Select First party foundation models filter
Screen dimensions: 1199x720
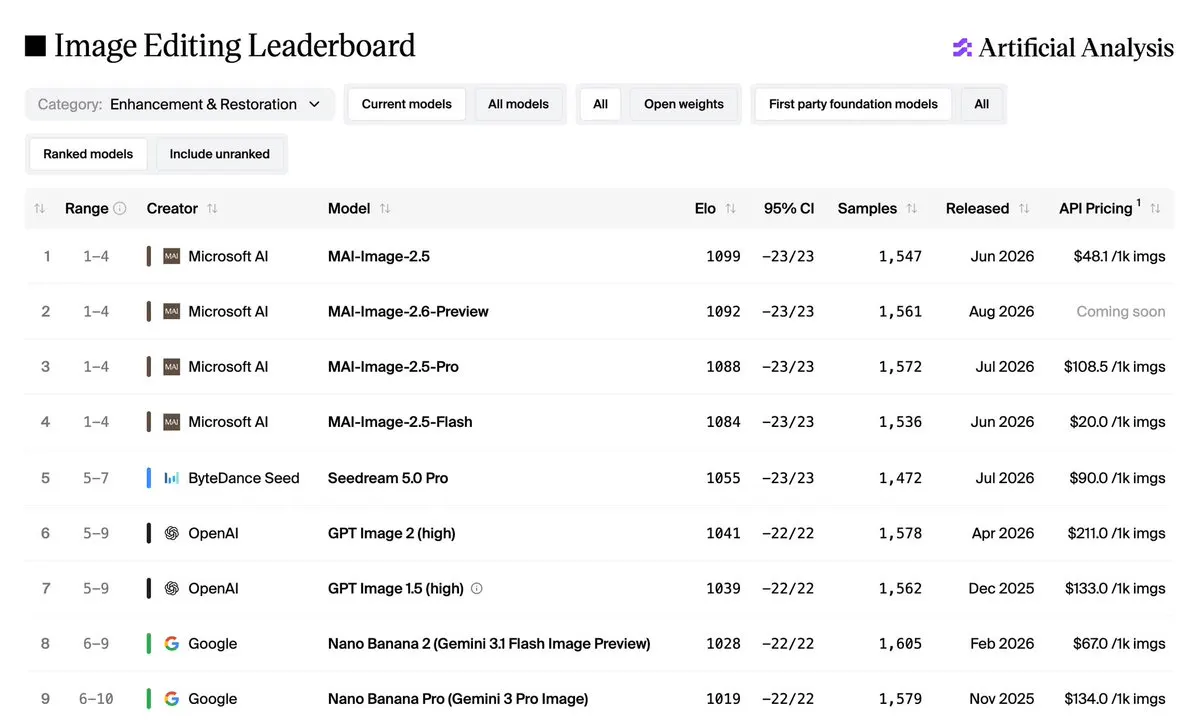pos(853,104)
